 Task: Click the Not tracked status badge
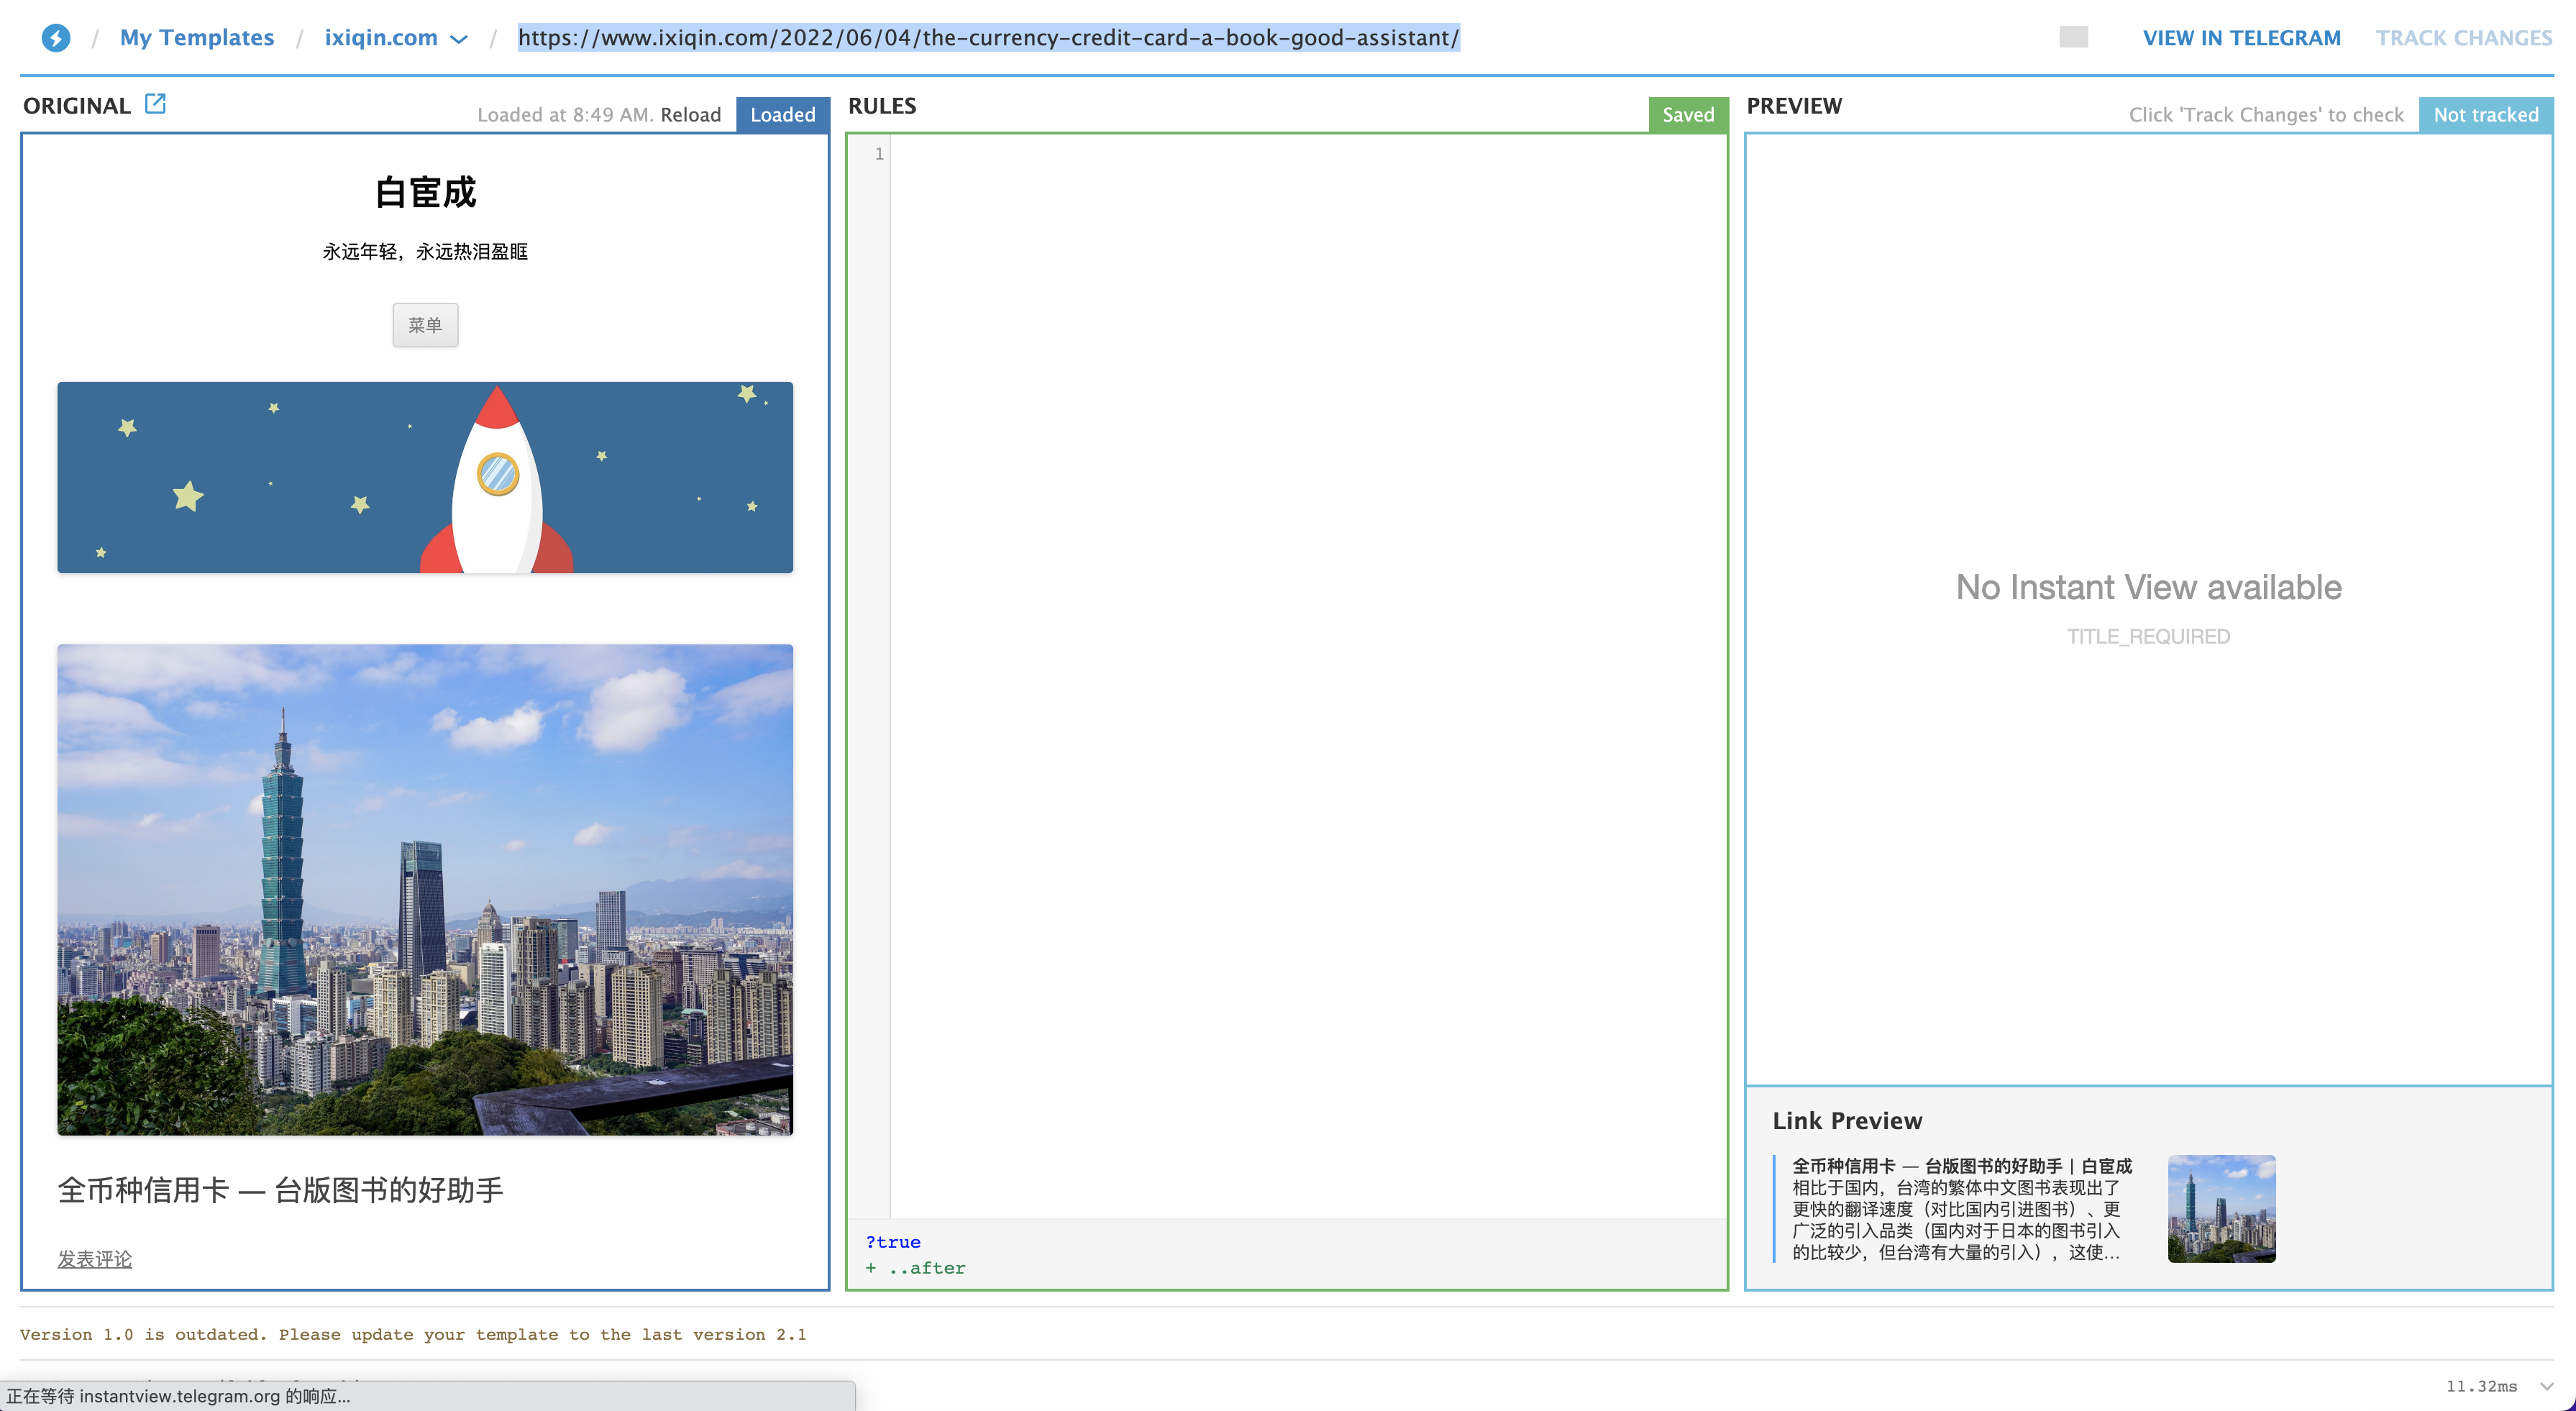click(2485, 115)
